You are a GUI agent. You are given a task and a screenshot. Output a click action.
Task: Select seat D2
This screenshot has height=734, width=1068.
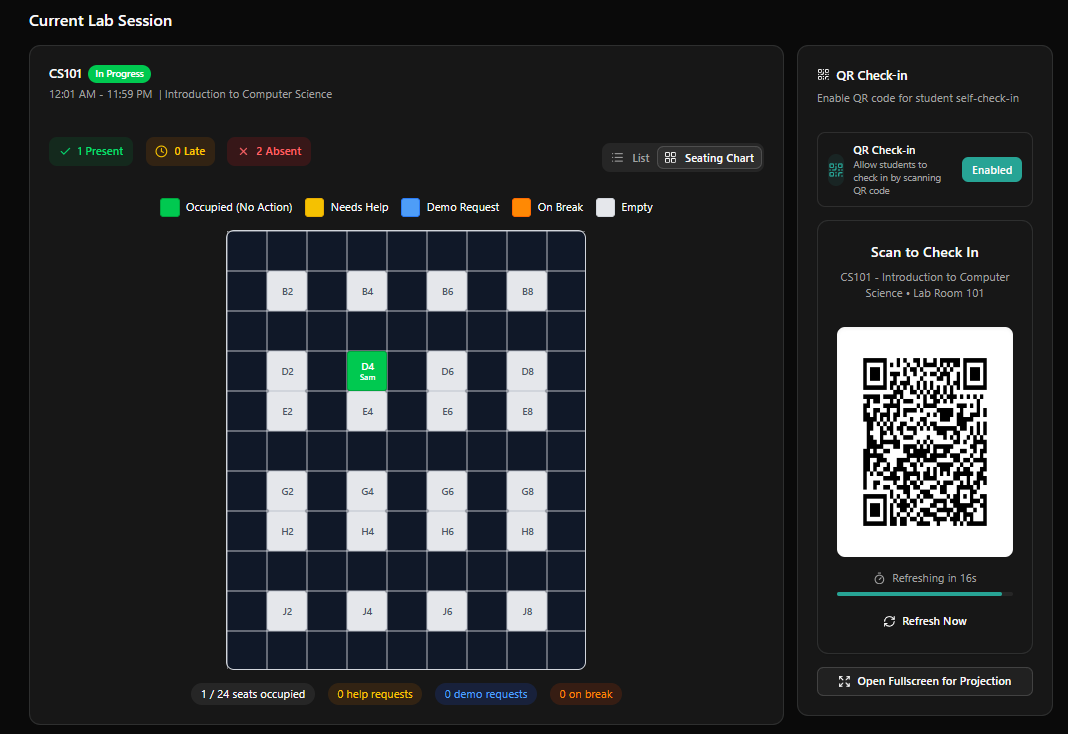click(287, 371)
